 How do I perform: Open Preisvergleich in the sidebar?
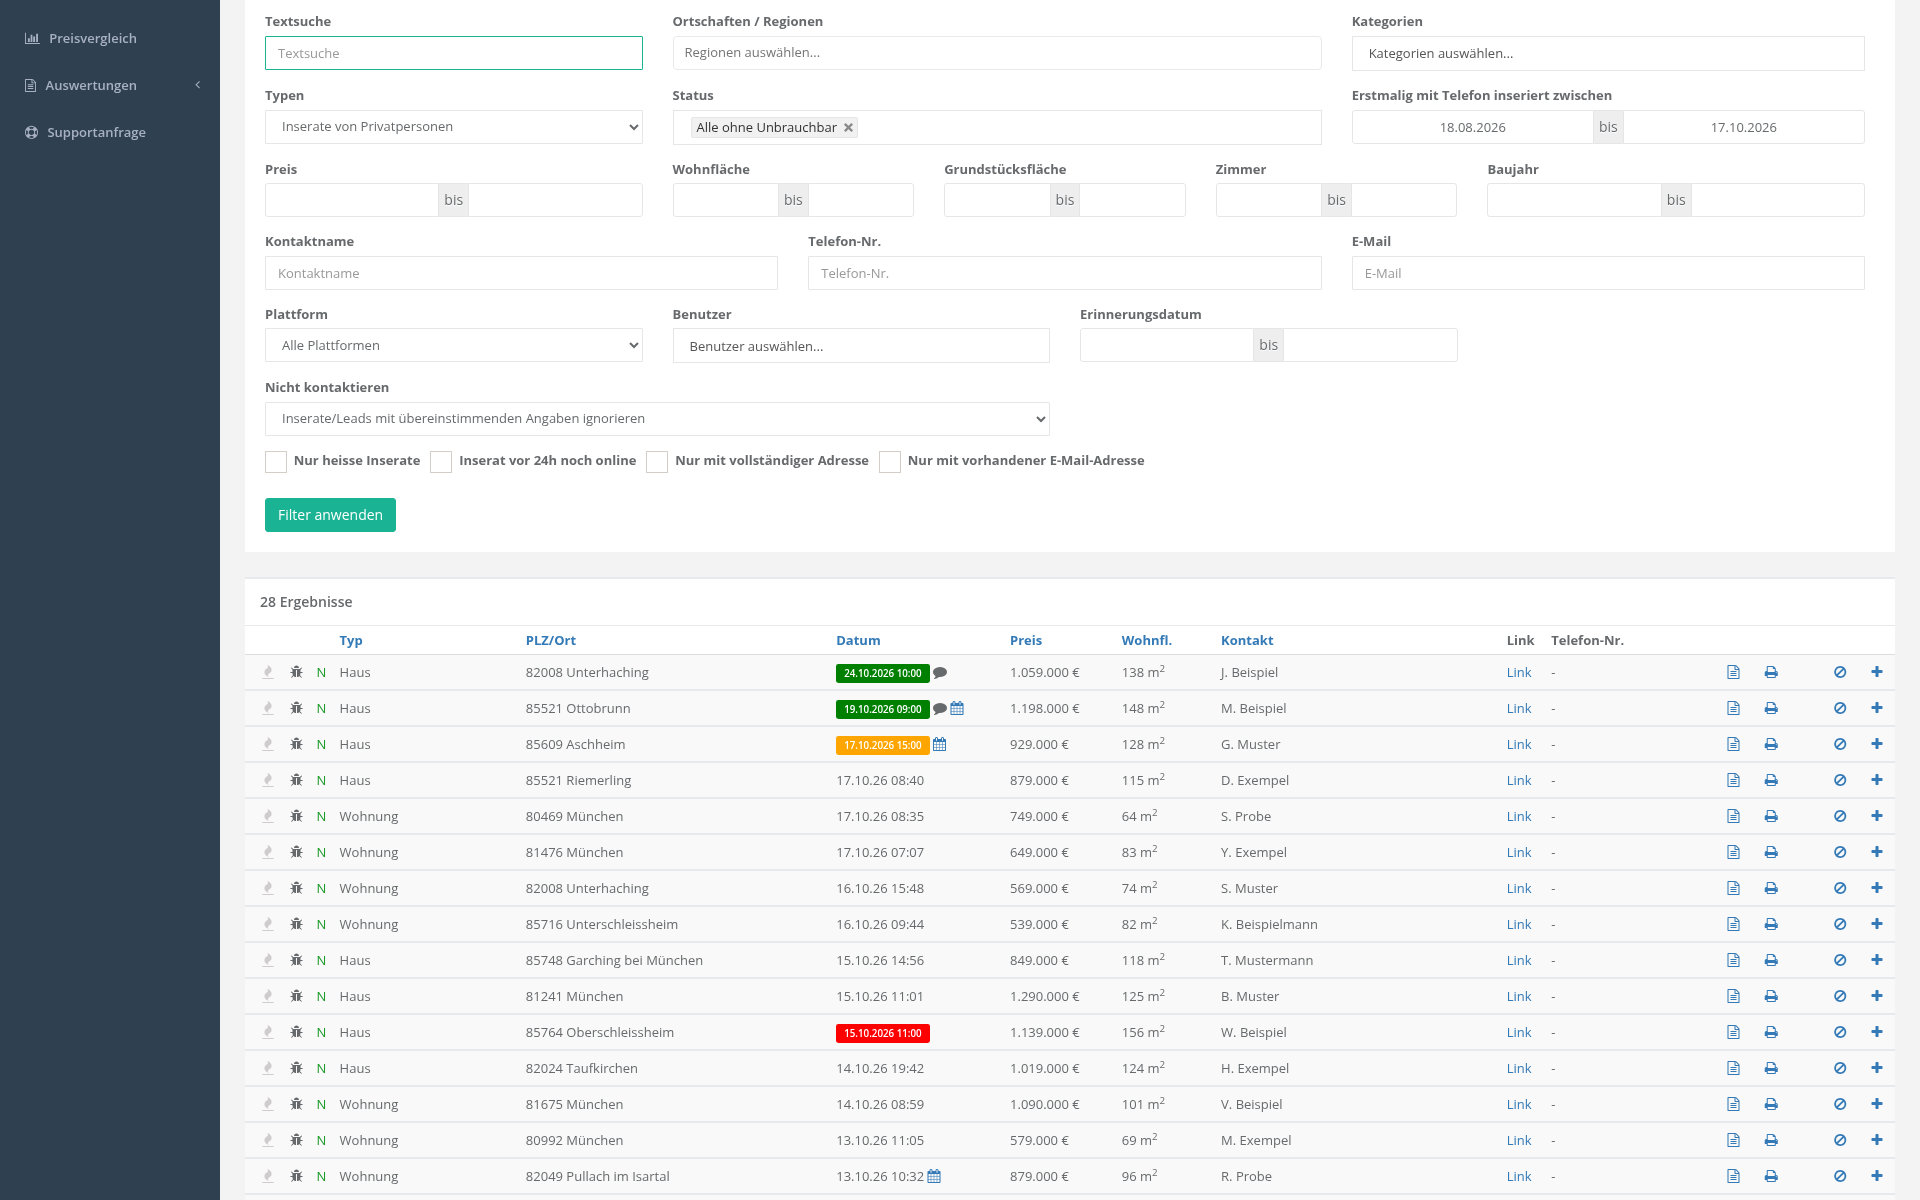tap(92, 38)
